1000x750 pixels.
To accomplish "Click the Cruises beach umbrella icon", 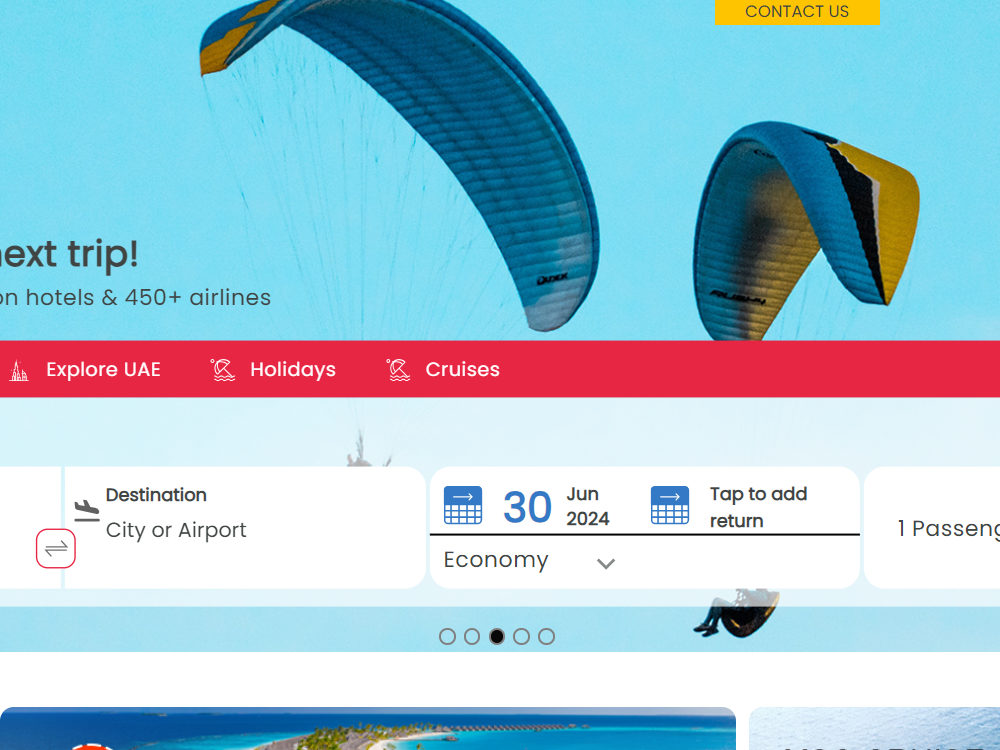I will click(x=398, y=370).
